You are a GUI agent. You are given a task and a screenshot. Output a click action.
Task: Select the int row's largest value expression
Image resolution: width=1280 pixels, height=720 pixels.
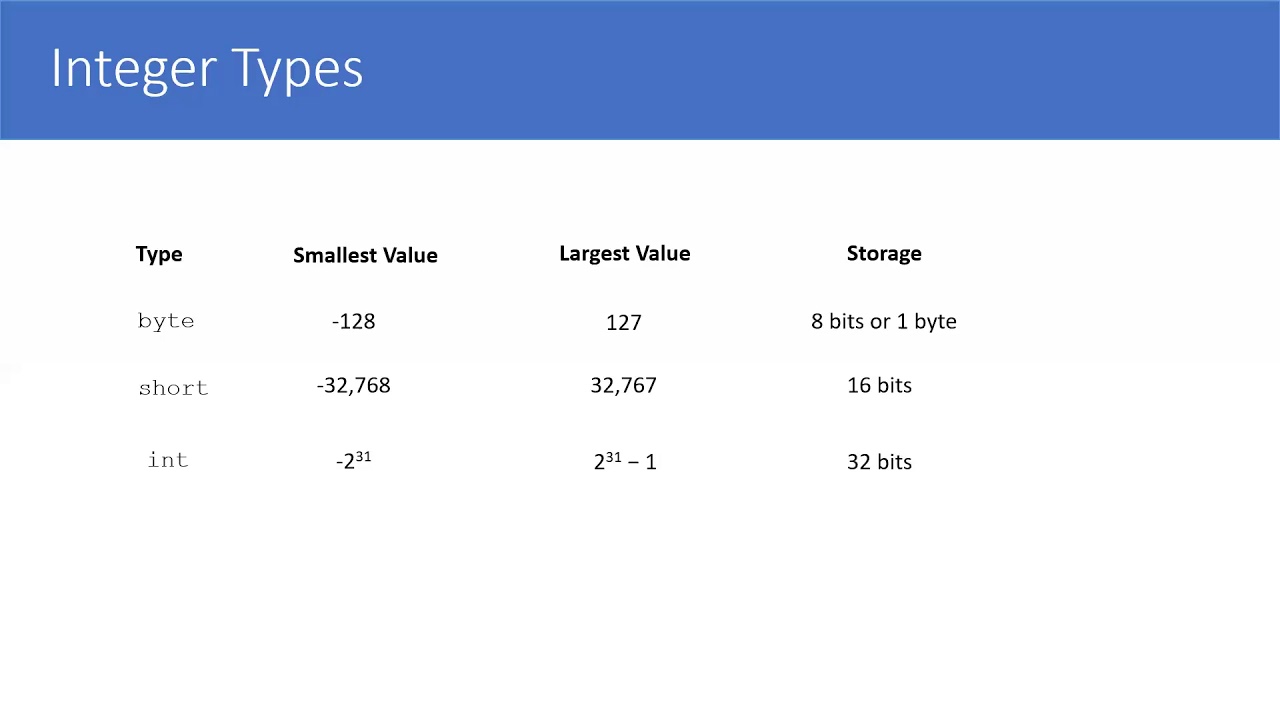click(x=625, y=461)
